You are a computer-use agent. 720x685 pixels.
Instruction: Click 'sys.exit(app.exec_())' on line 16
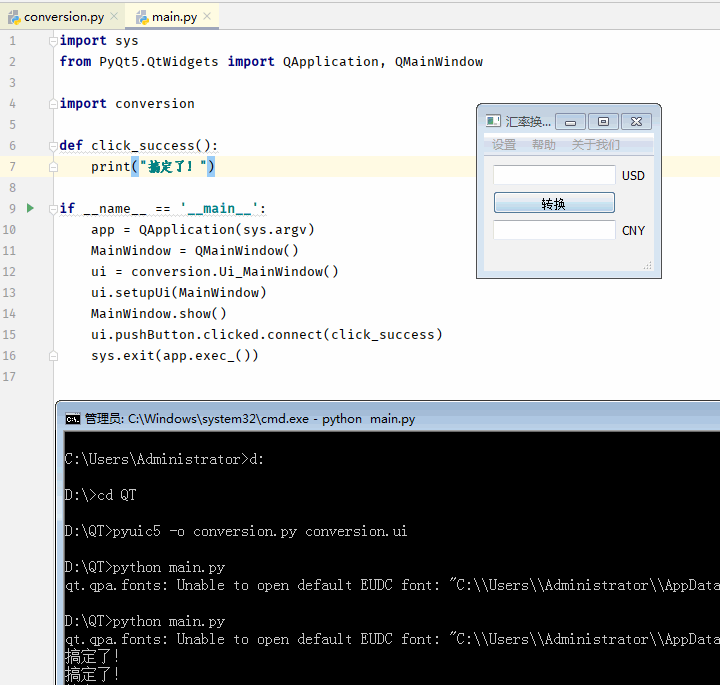tap(174, 356)
